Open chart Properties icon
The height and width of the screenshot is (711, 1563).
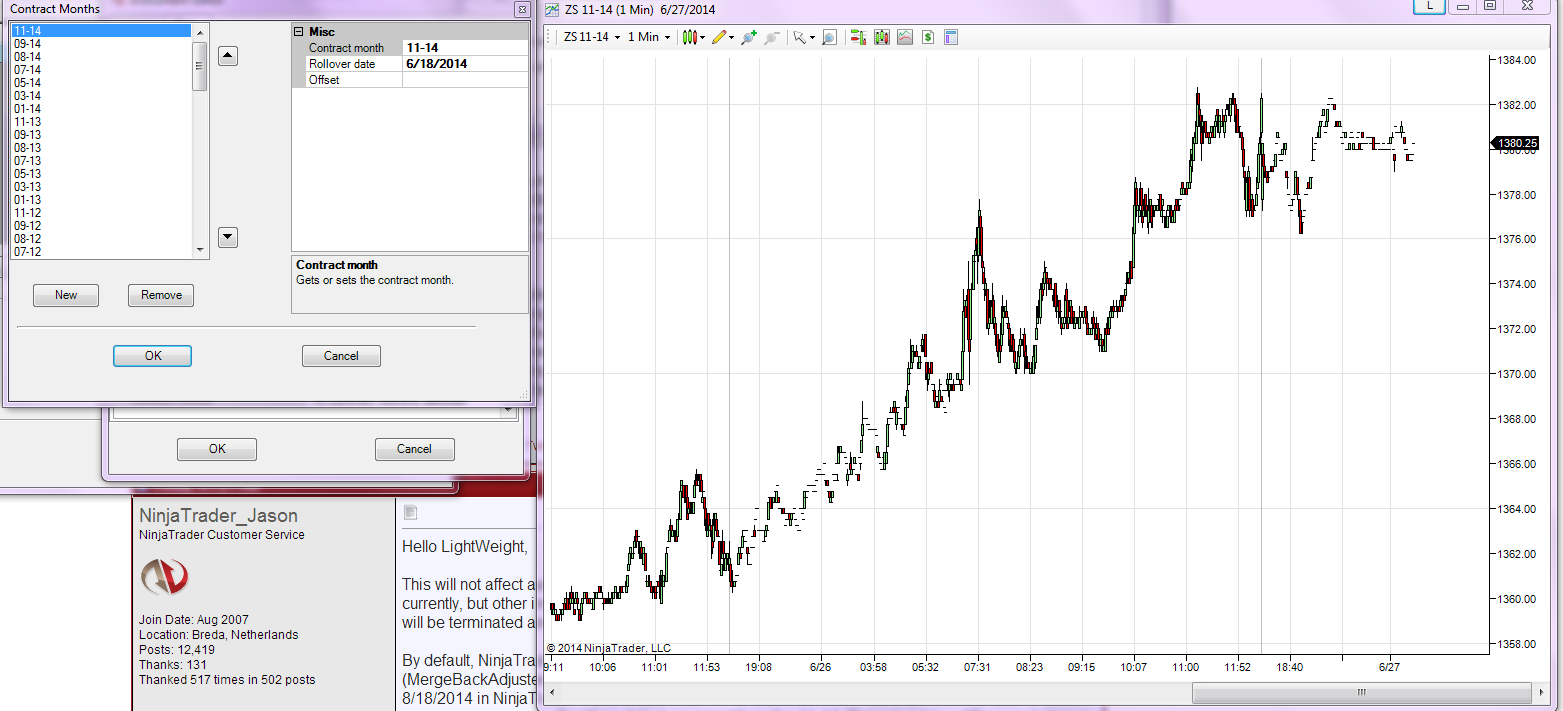(x=951, y=37)
